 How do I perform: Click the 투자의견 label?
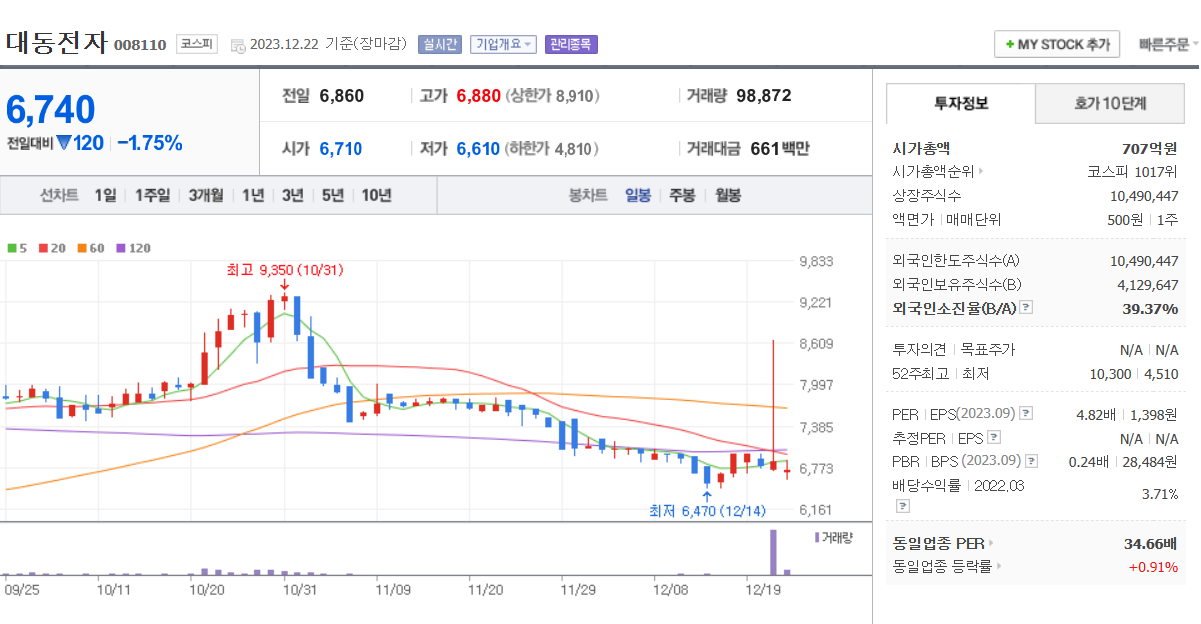pos(919,350)
